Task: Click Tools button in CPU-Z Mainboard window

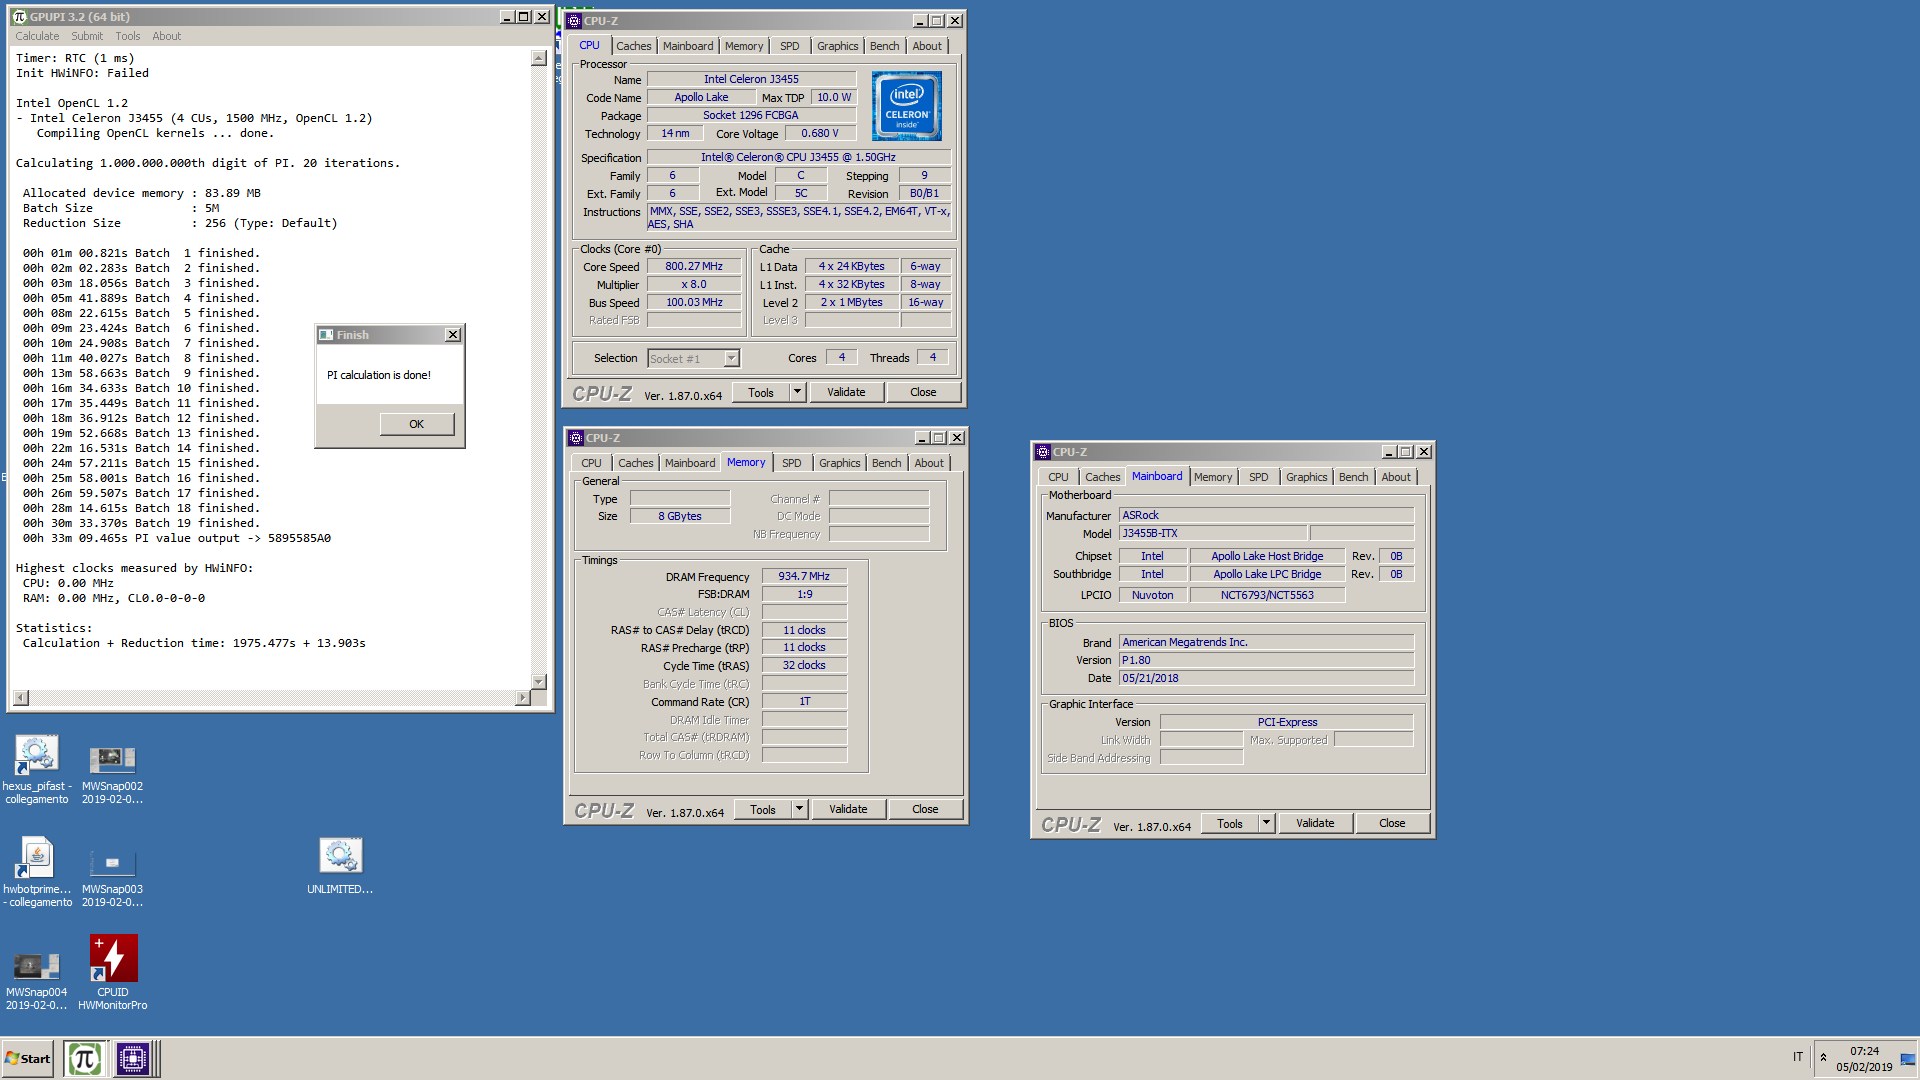Action: [1230, 824]
